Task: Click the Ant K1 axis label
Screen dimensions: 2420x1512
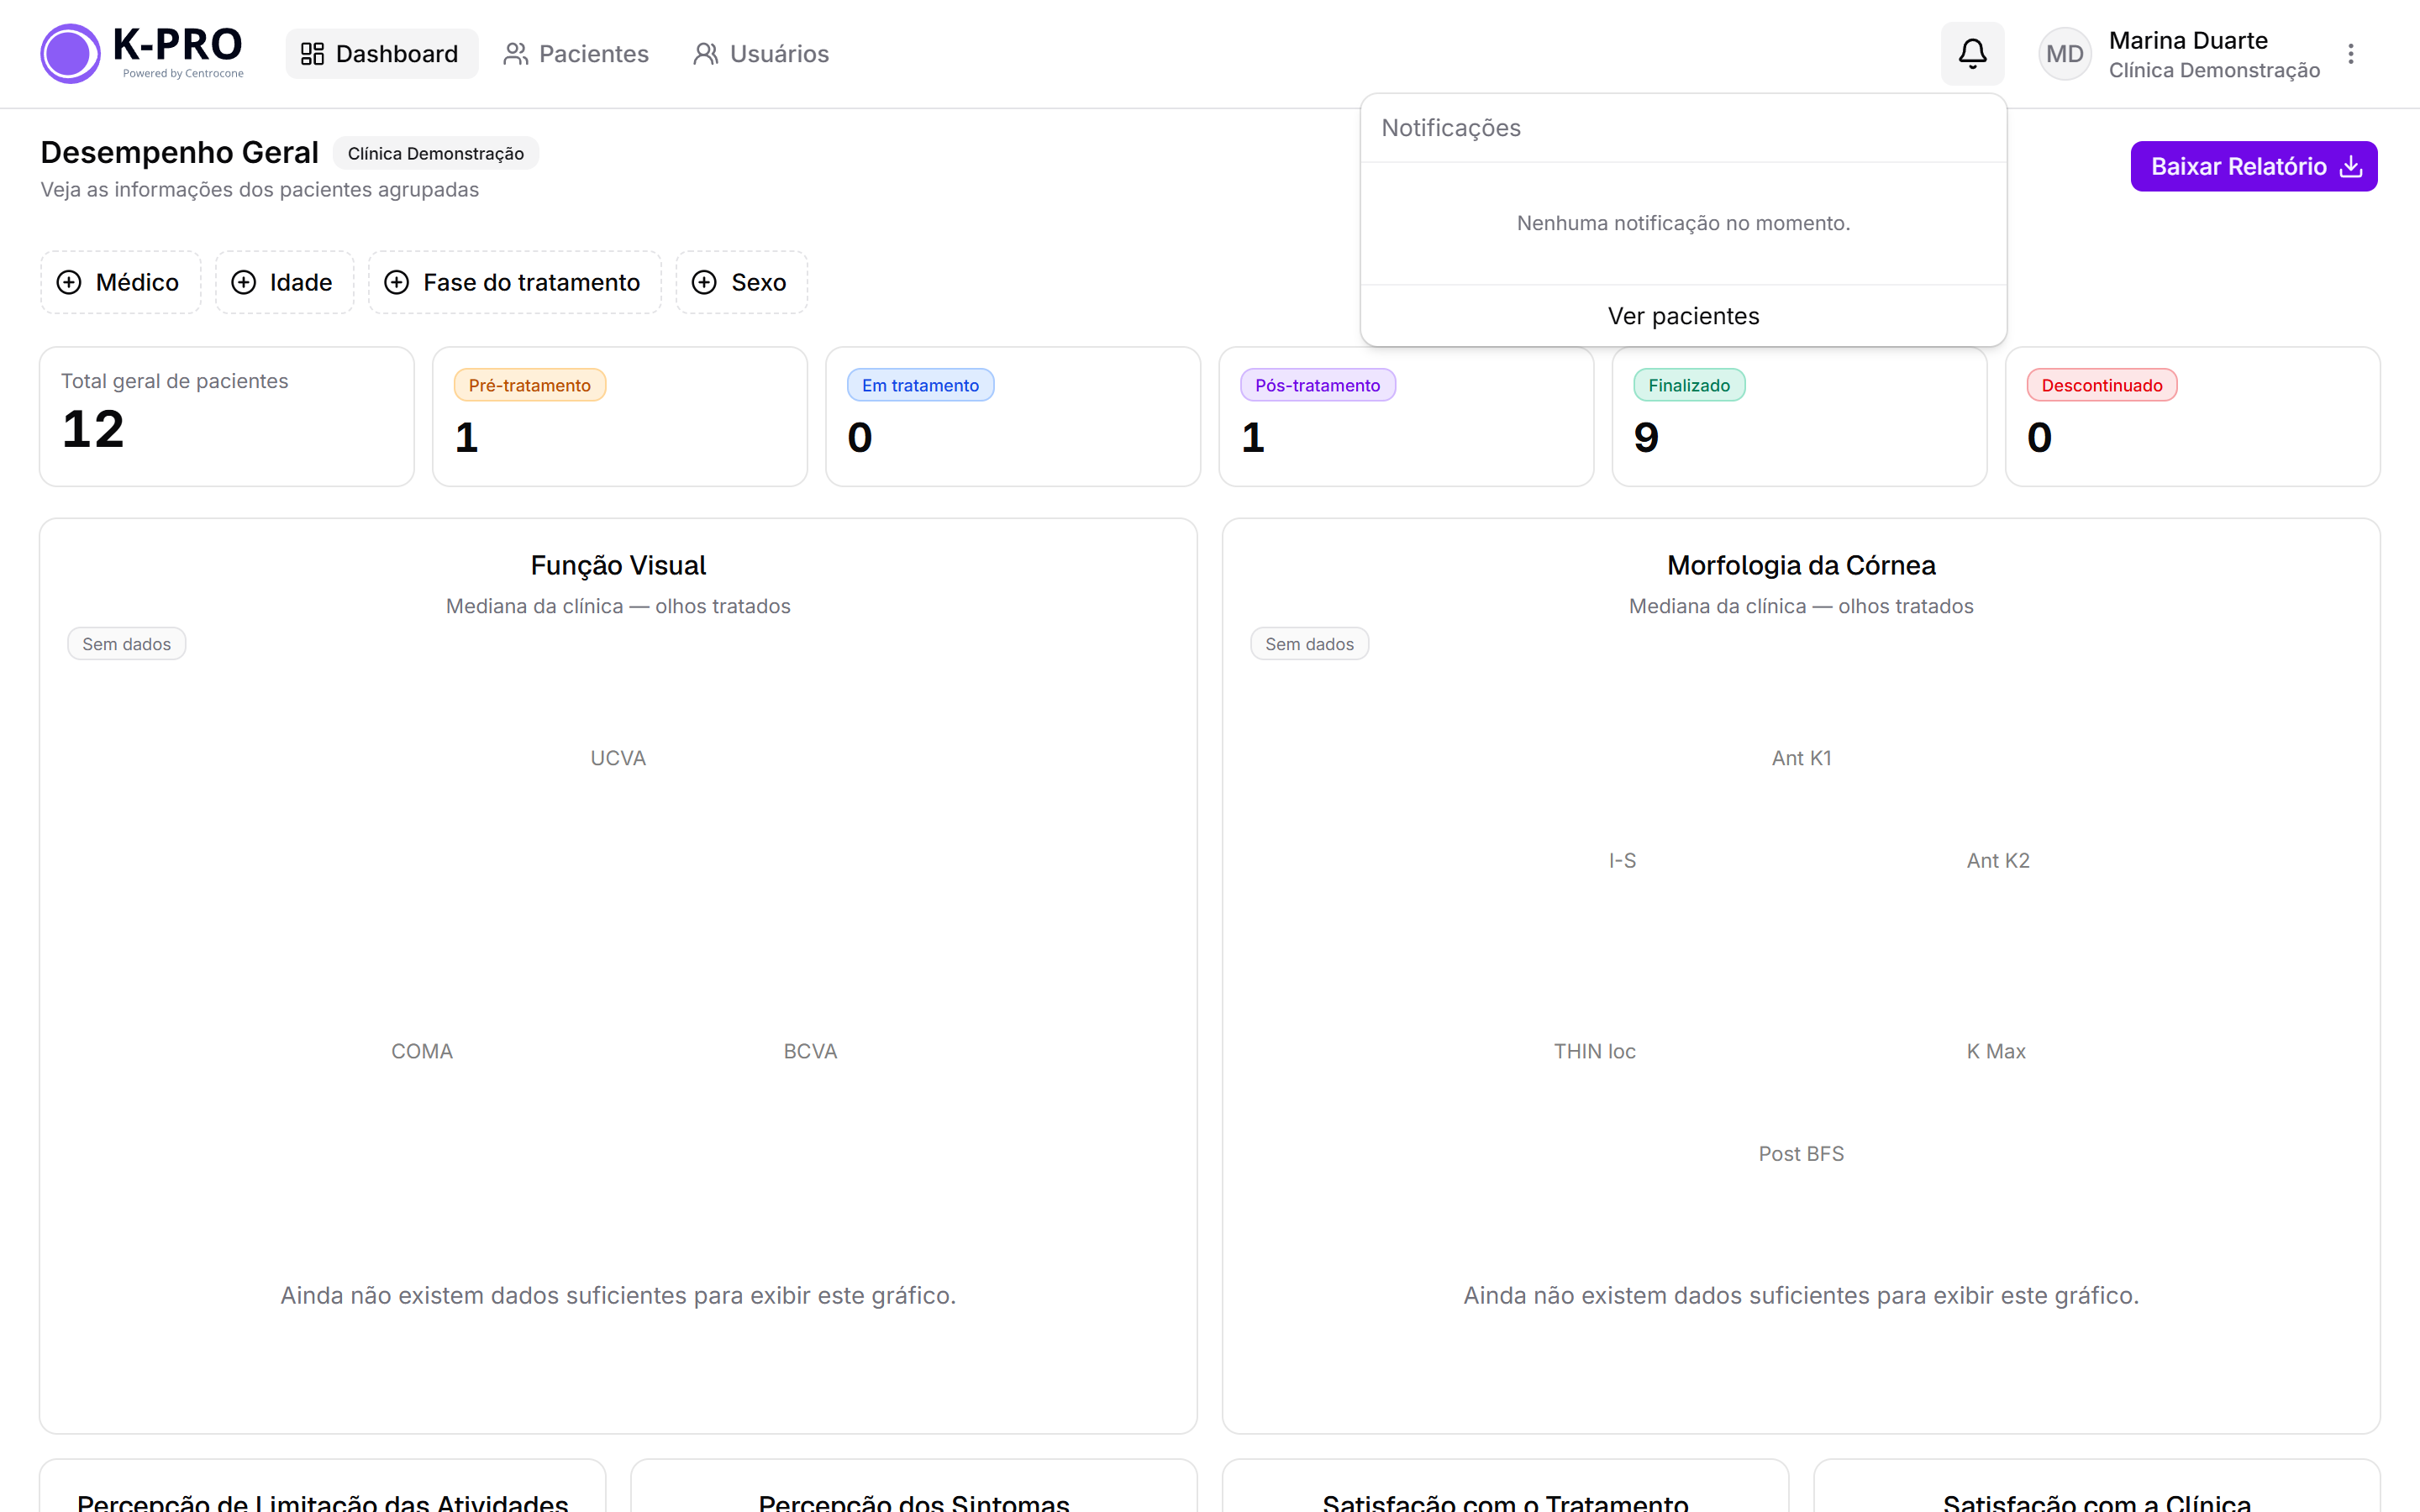Action: 1801,758
